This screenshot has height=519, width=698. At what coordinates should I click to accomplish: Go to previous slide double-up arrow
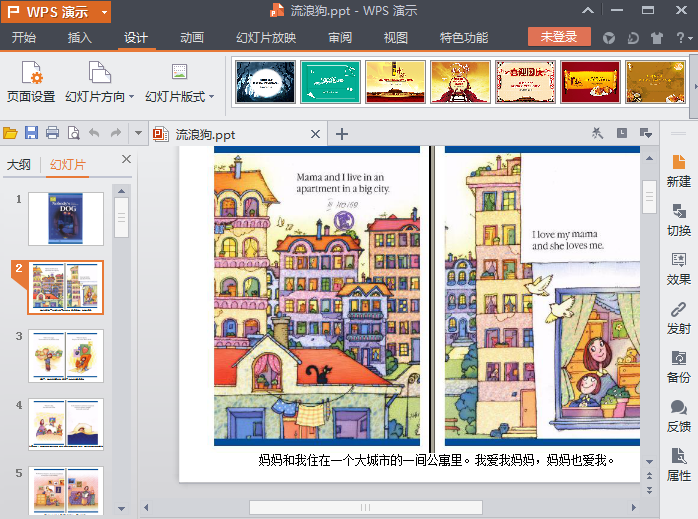tap(649, 476)
